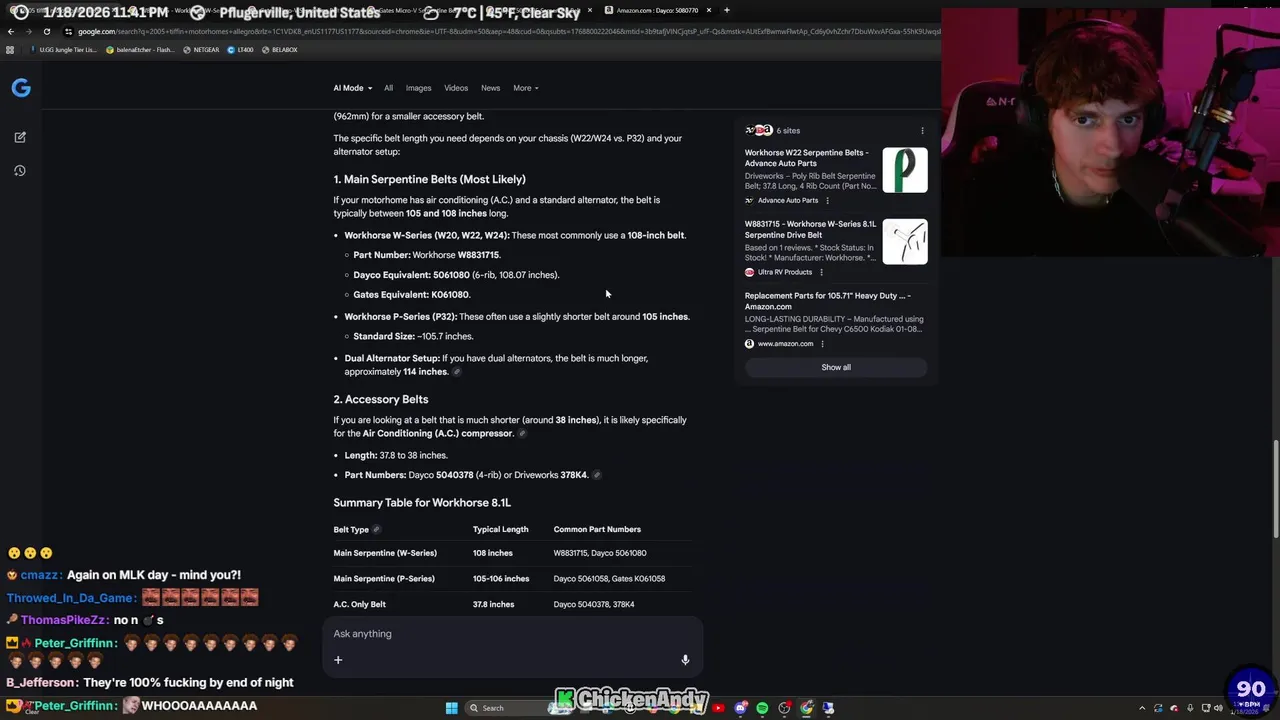The height and width of the screenshot is (720, 1280).
Task: Open AI Mode history clock icon
Action: click(20, 171)
